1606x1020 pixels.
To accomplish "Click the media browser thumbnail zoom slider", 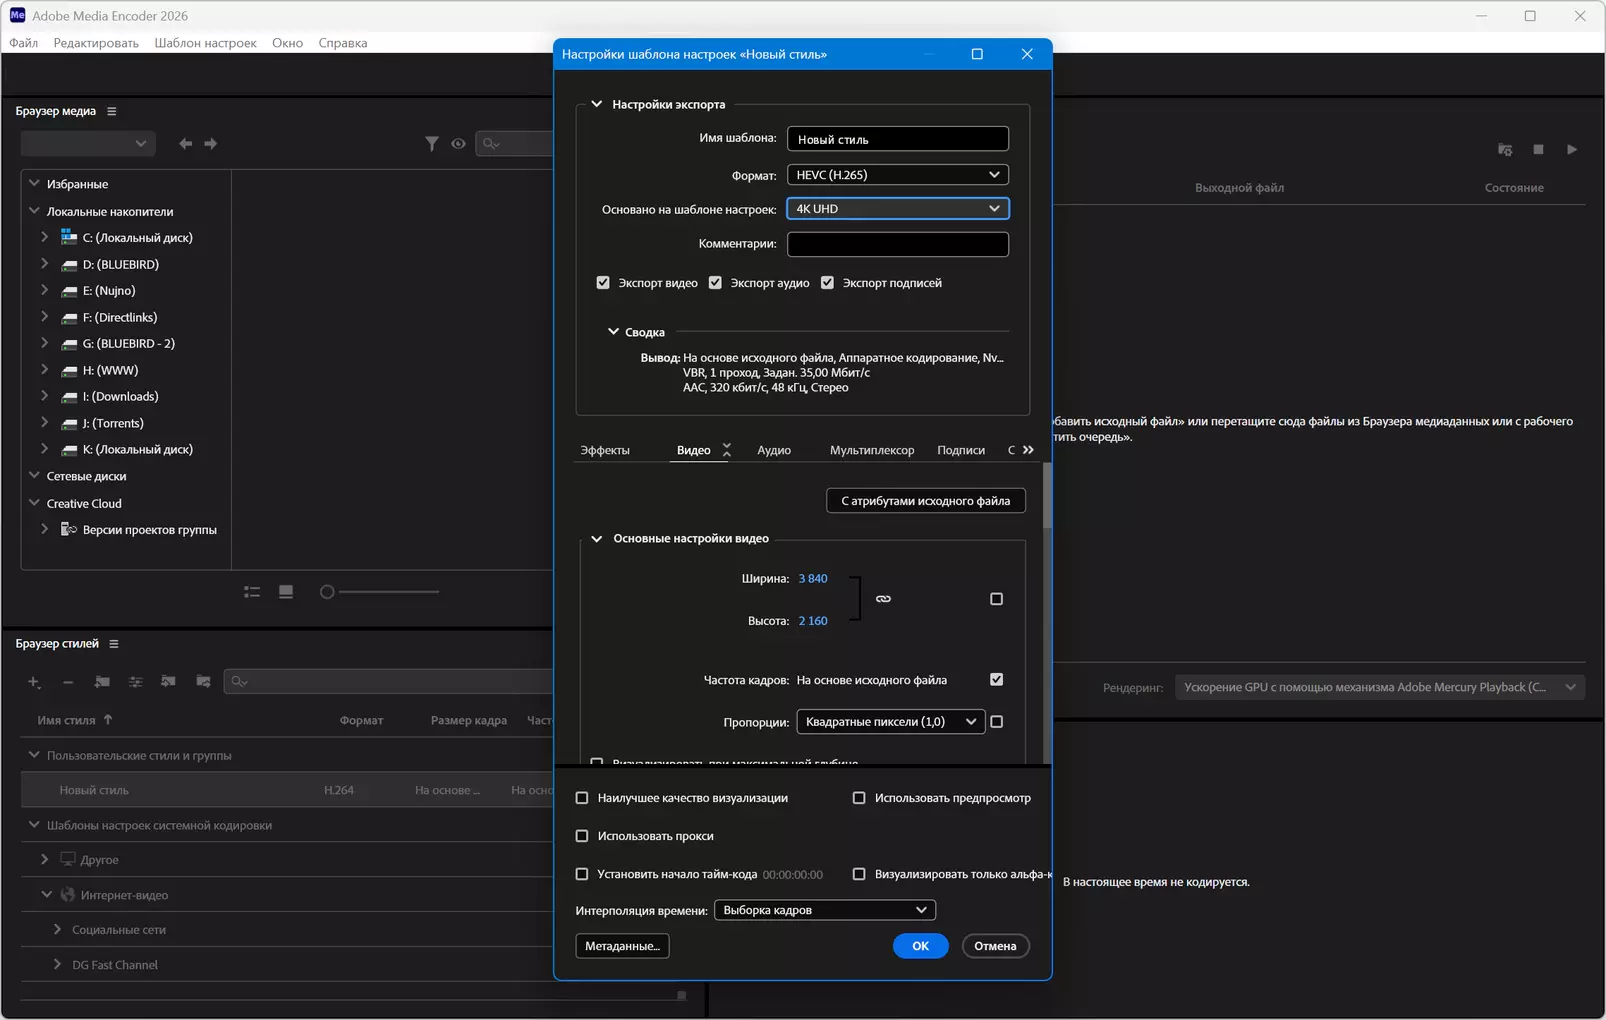I will [x=380, y=592].
